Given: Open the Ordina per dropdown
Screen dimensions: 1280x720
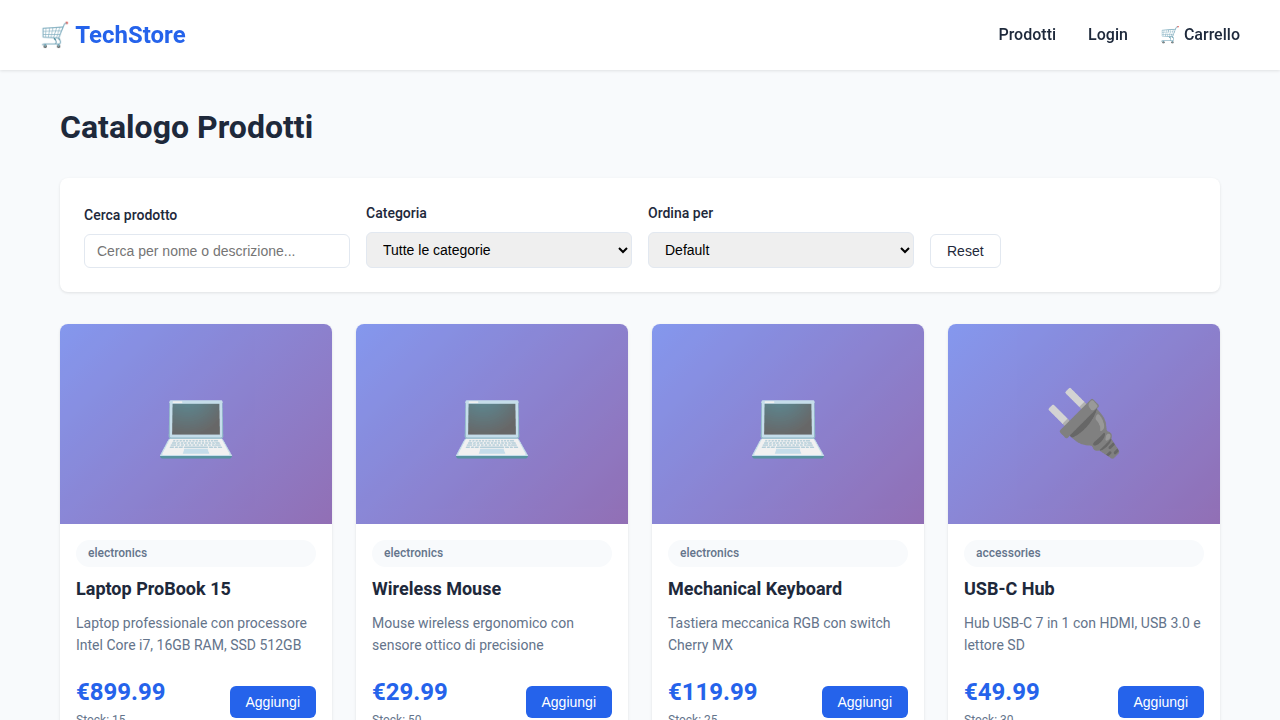Looking at the screenshot, I should [780, 250].
